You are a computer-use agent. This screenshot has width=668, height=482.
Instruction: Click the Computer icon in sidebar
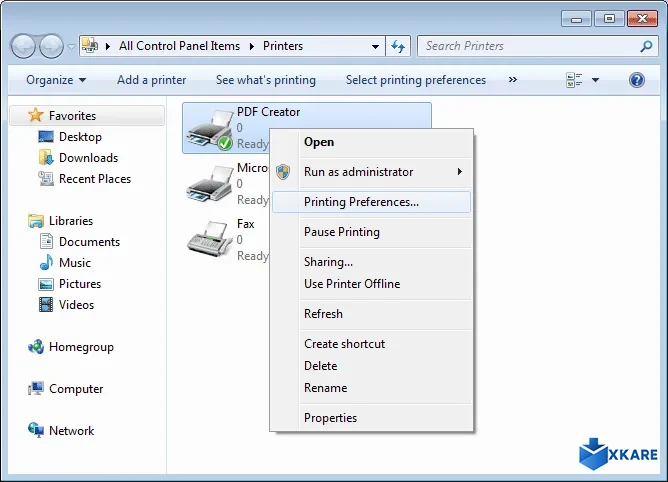[x=36, y=388]
